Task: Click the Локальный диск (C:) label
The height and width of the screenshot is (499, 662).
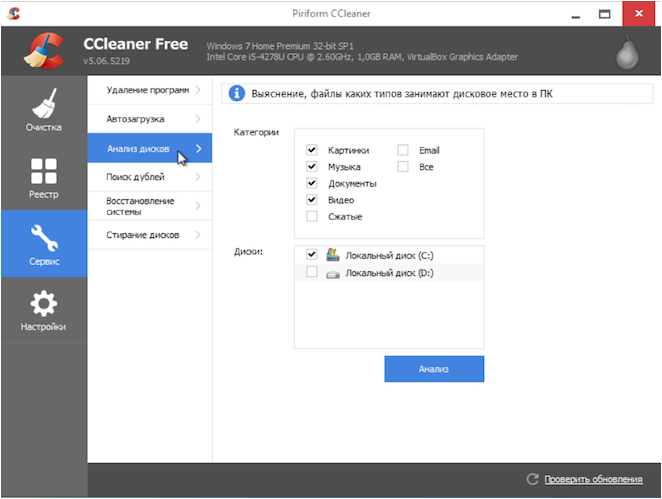Action: click(389, 255)
